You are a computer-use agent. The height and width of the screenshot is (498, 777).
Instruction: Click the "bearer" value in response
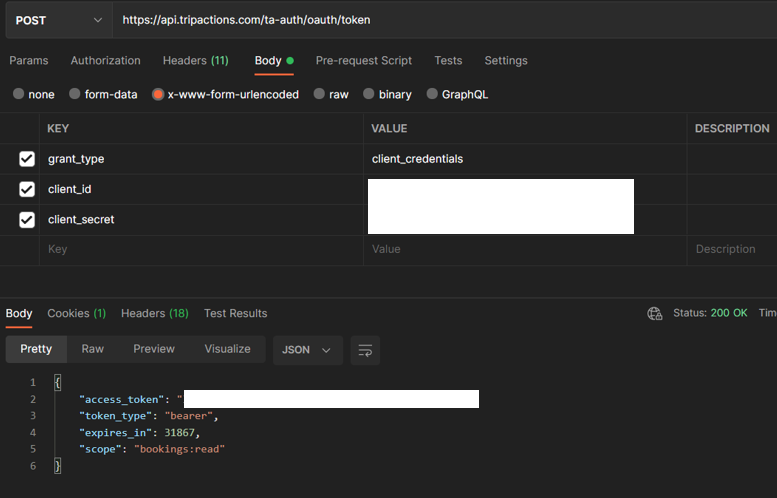pyautogui.click(x=189, y=416)
